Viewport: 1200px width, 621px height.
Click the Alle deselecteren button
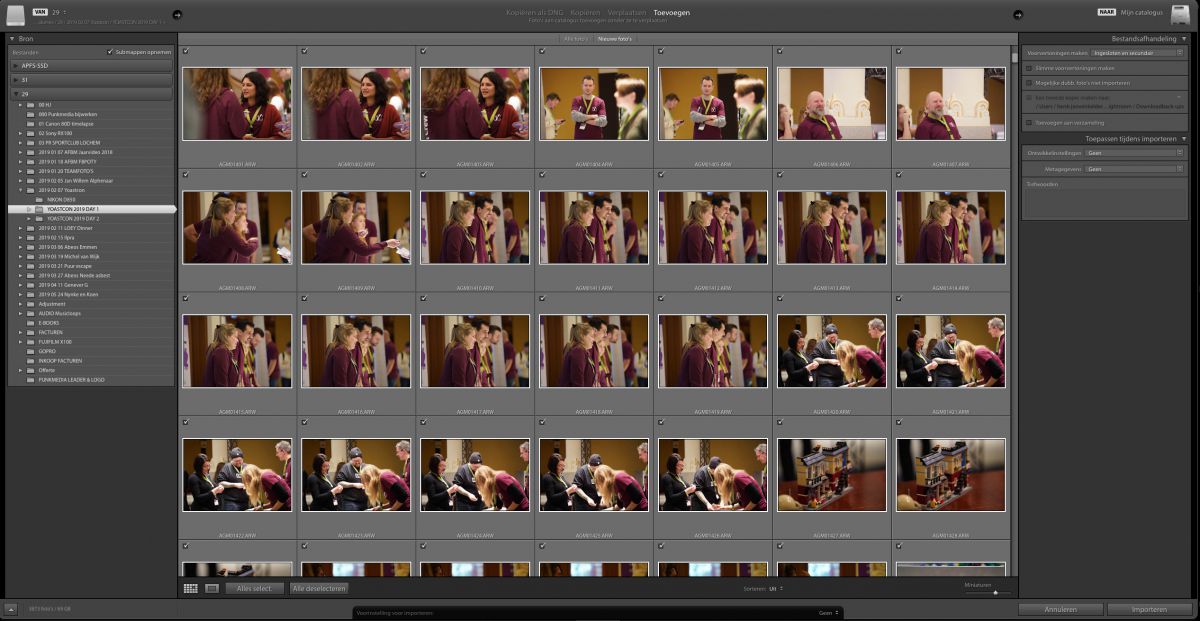click(x=319, y=589)
